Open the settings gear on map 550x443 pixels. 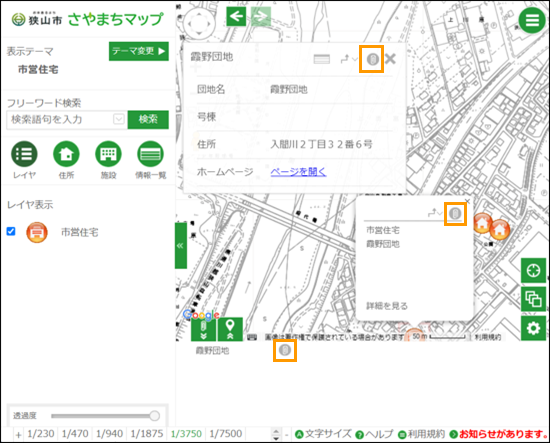click(533, 328)
